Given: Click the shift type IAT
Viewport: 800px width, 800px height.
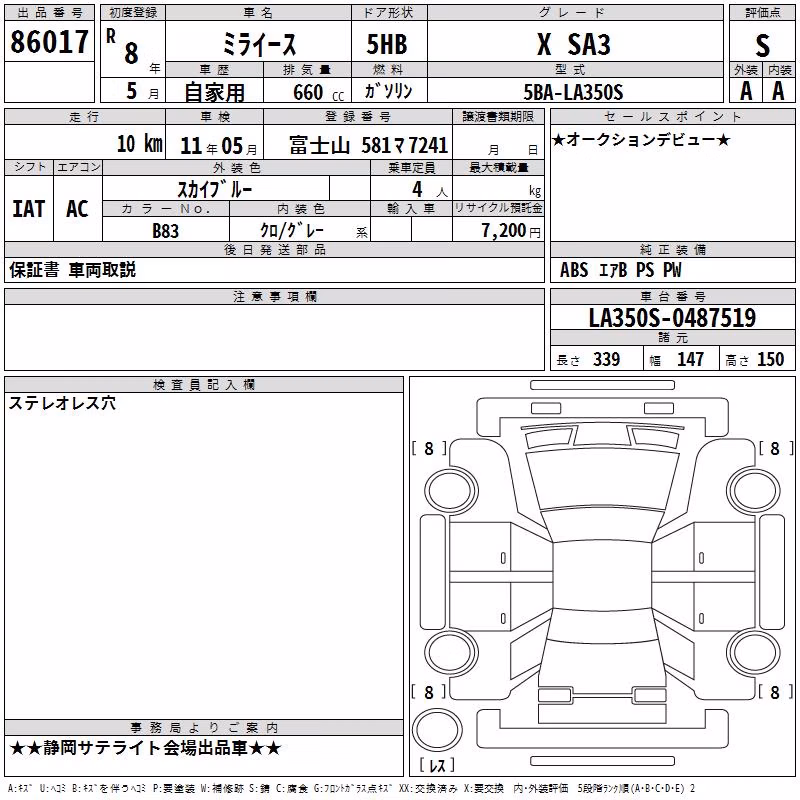Looking at the screenshot, I should 29,209.
